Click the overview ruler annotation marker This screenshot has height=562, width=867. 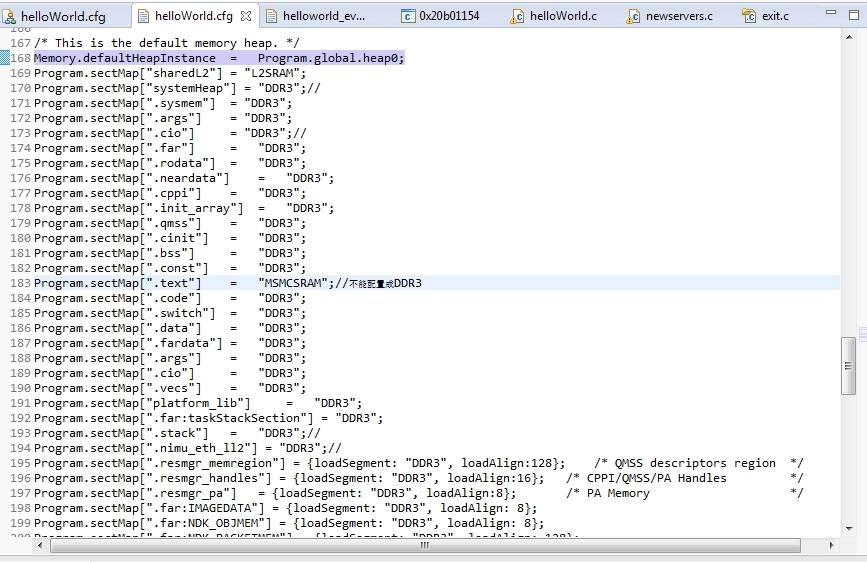pos(863,334)
